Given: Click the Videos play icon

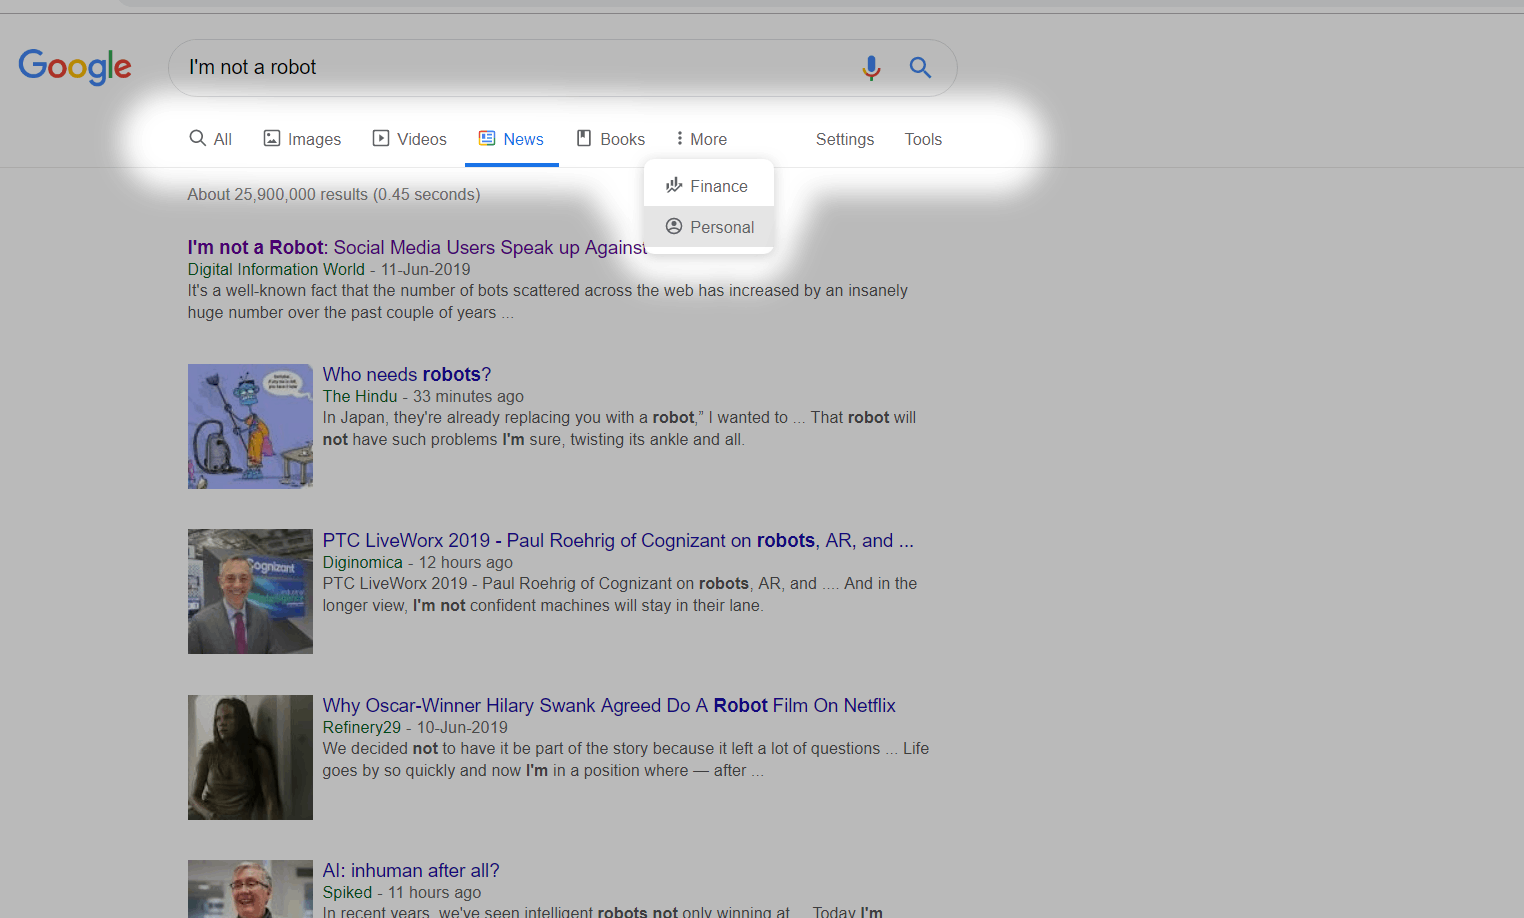Looking at the screenshot, I should 381,138.
